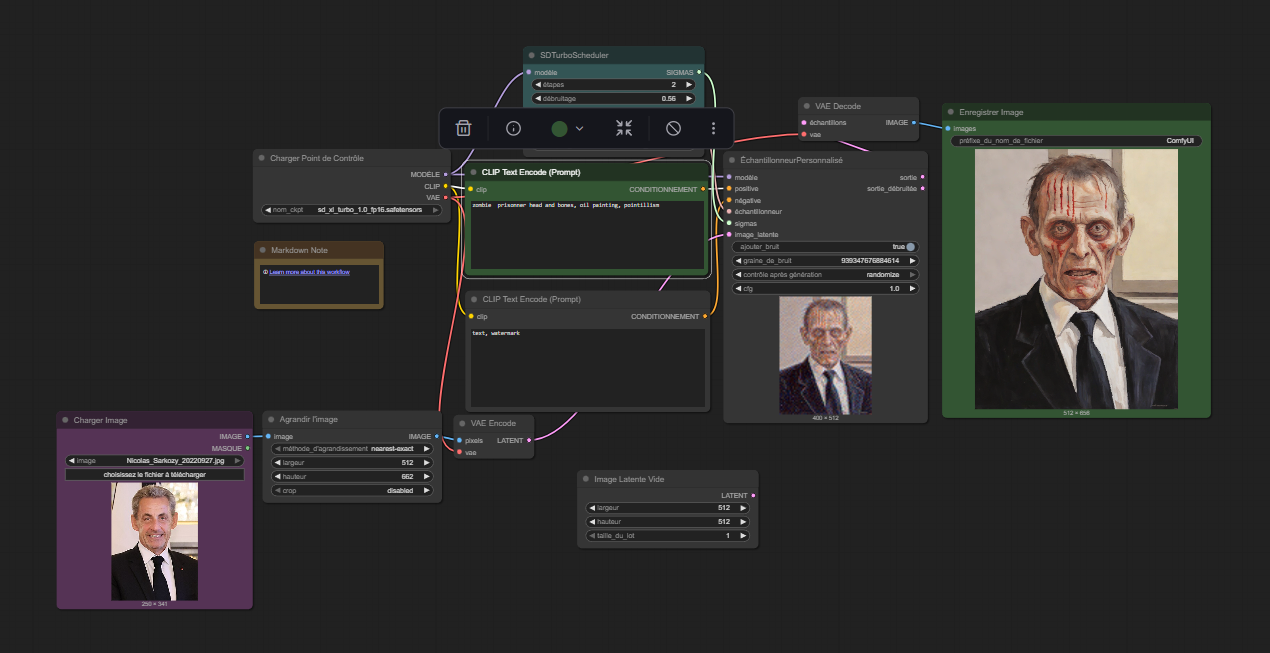Collapse the SDTurboScheduler node via its title dot
This screenshot has height=653, width=1270.
pyautogui.click(x=531, y=55)
